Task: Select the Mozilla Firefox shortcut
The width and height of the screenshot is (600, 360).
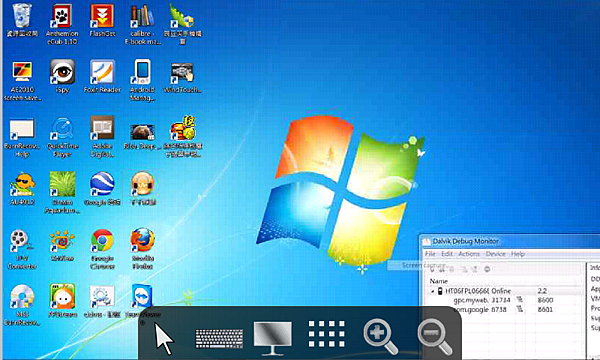Action: [x=142, y=249]
